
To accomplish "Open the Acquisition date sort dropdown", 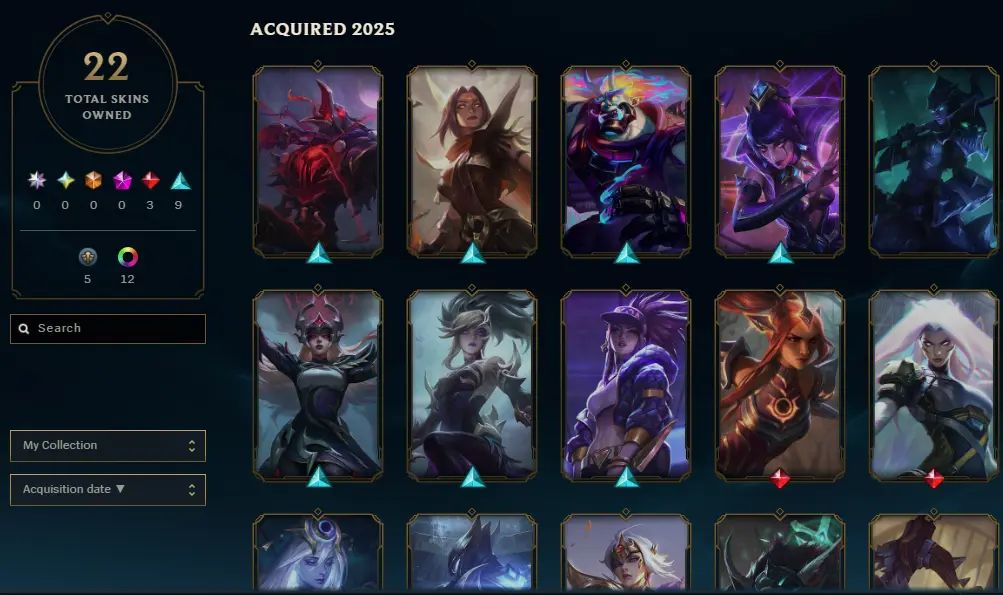I will (107, 490).
